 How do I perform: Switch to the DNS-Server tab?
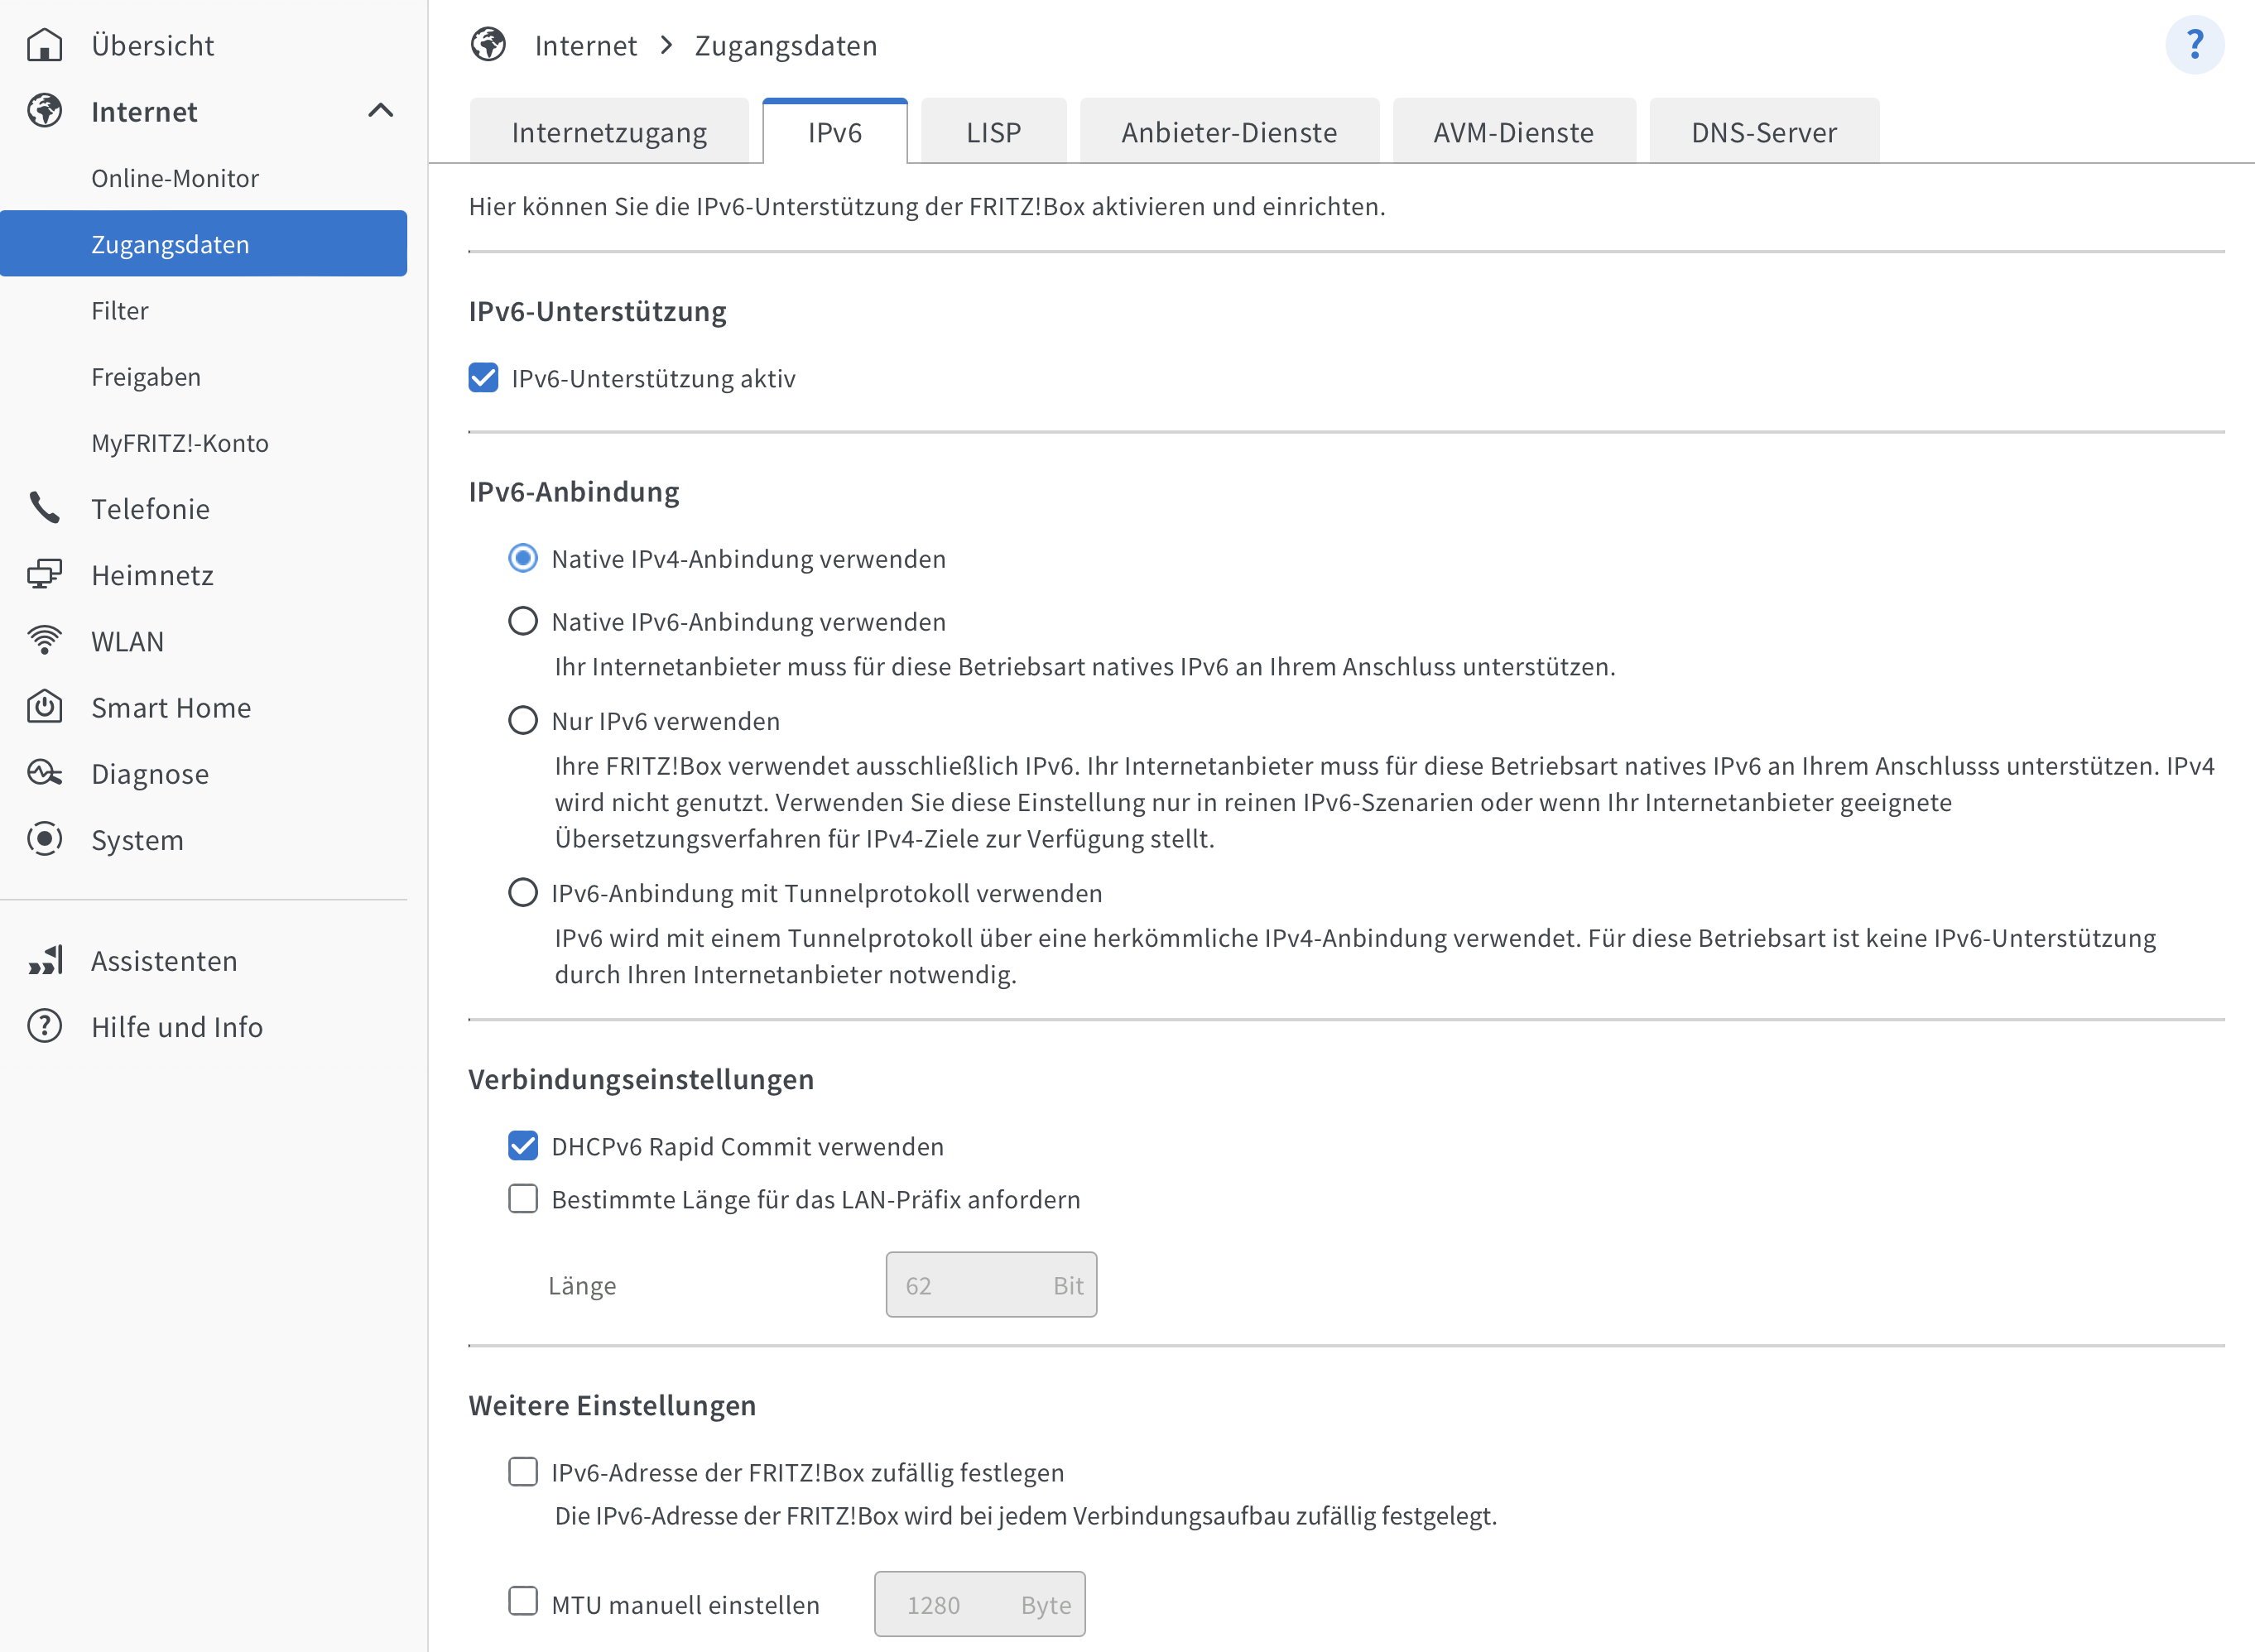[1763, 132]
